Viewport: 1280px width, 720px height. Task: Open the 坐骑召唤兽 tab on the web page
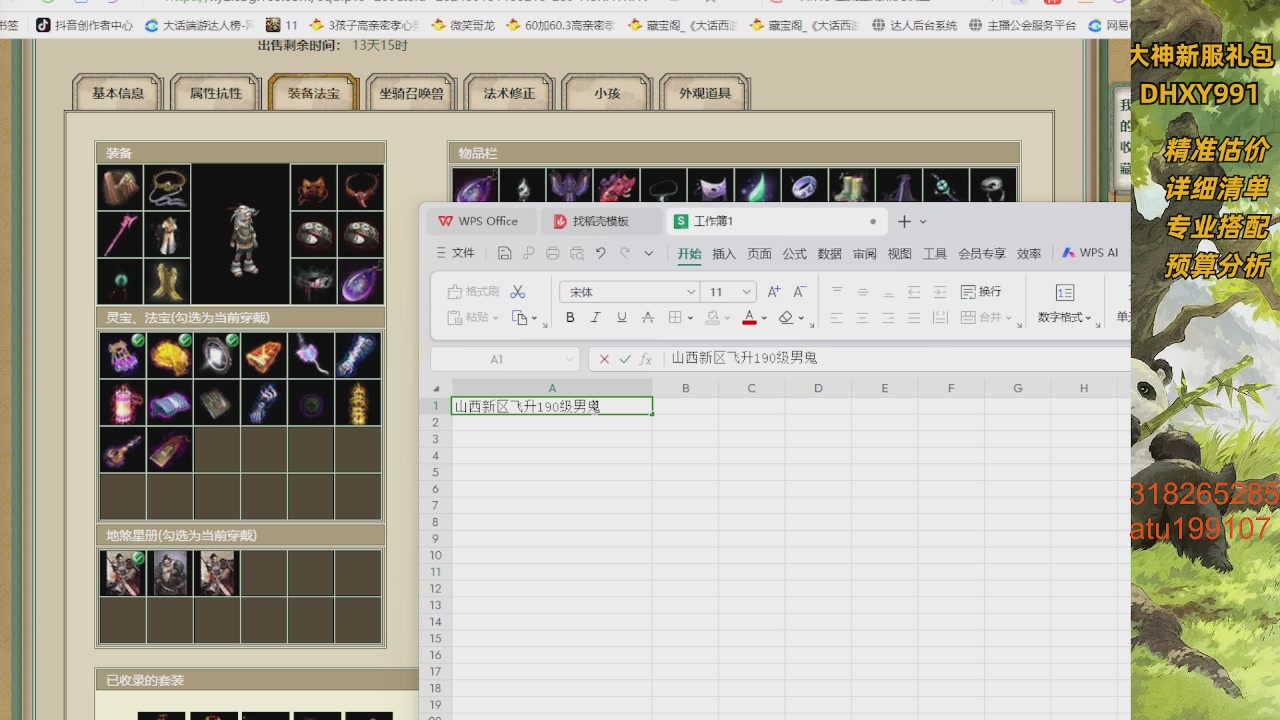point(412,93)
